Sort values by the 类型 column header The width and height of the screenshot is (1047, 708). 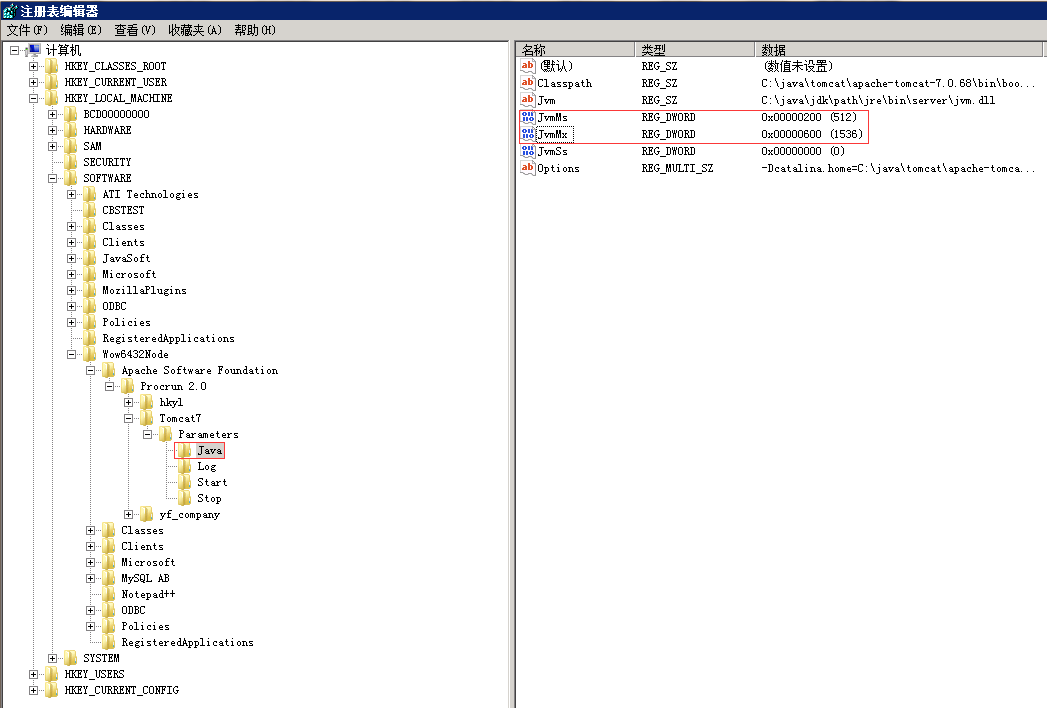(x=695, y=50)
